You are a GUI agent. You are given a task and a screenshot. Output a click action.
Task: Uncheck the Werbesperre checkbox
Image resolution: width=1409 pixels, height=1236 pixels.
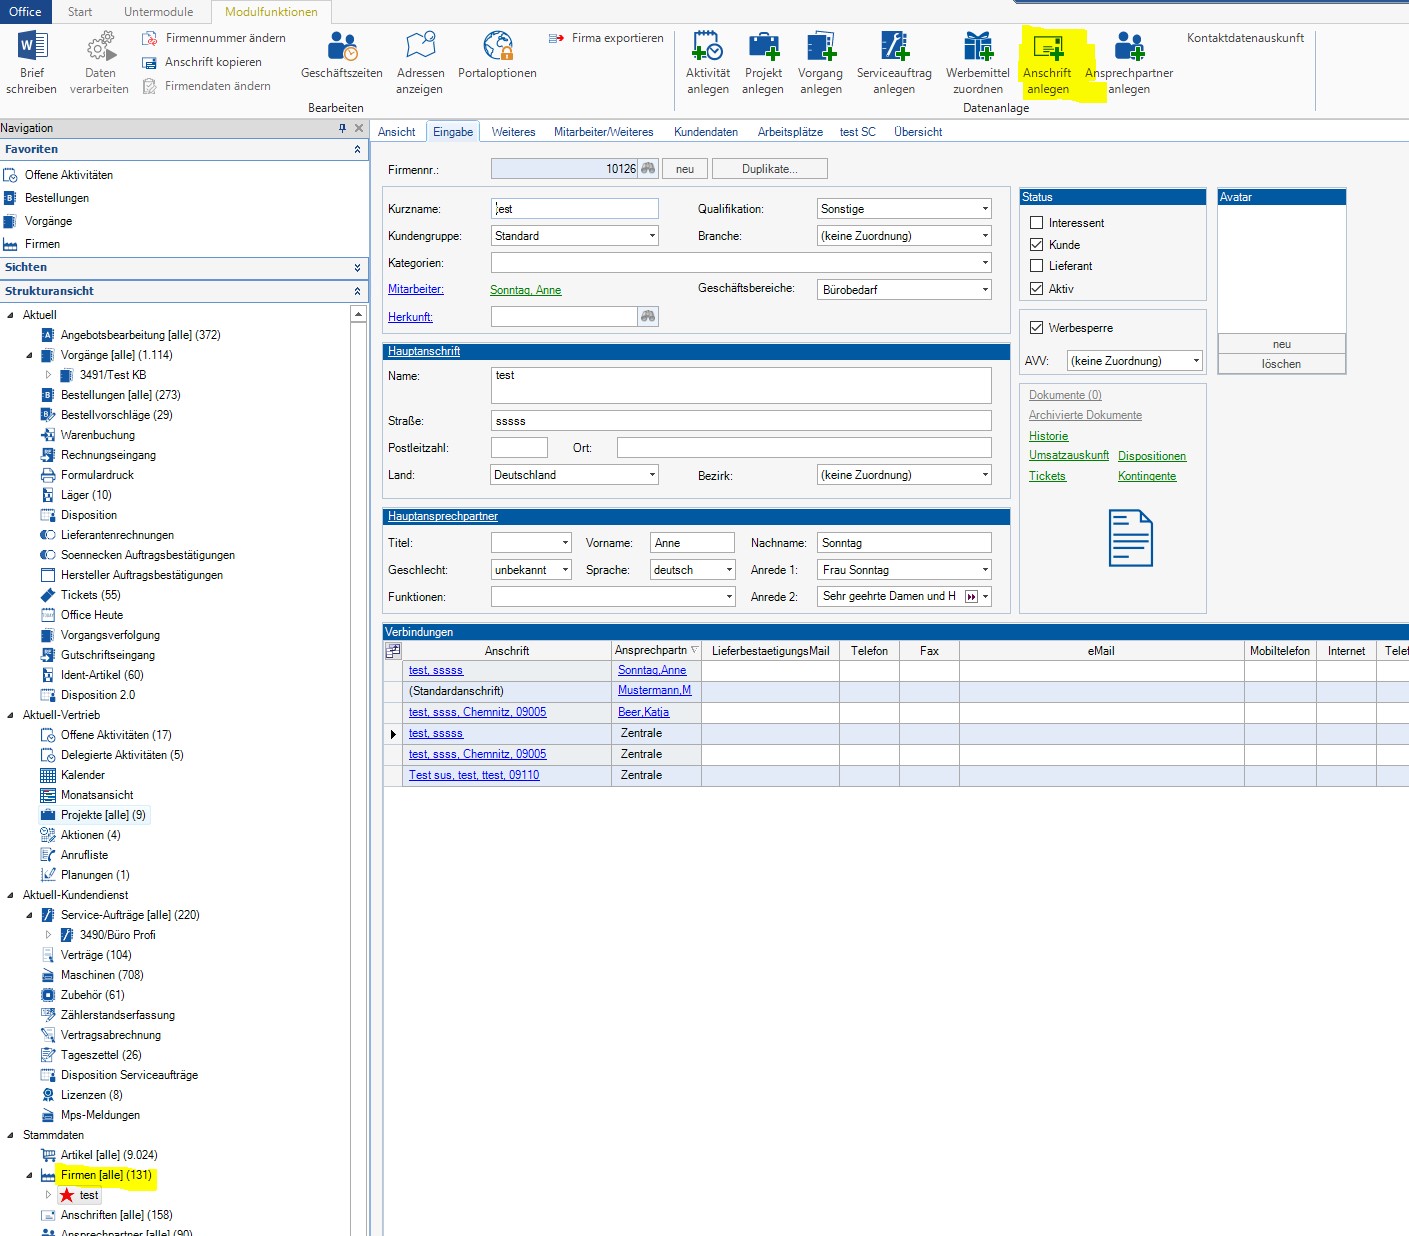coord(1037,328)
